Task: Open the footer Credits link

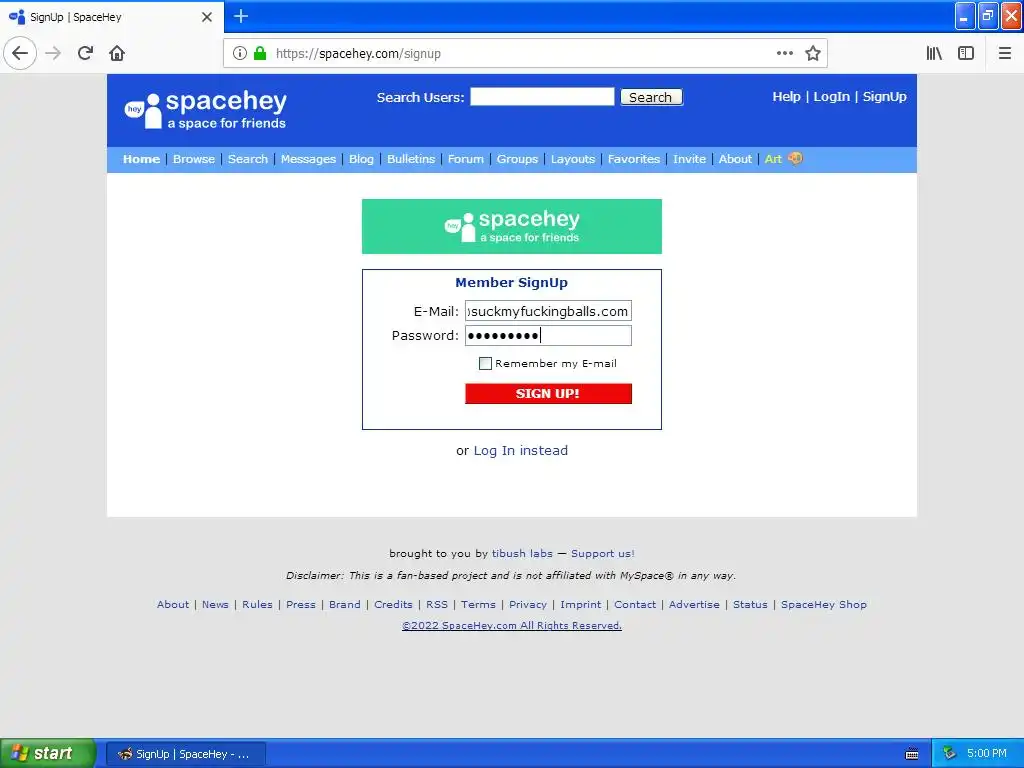Action: [x=393, y=605]
